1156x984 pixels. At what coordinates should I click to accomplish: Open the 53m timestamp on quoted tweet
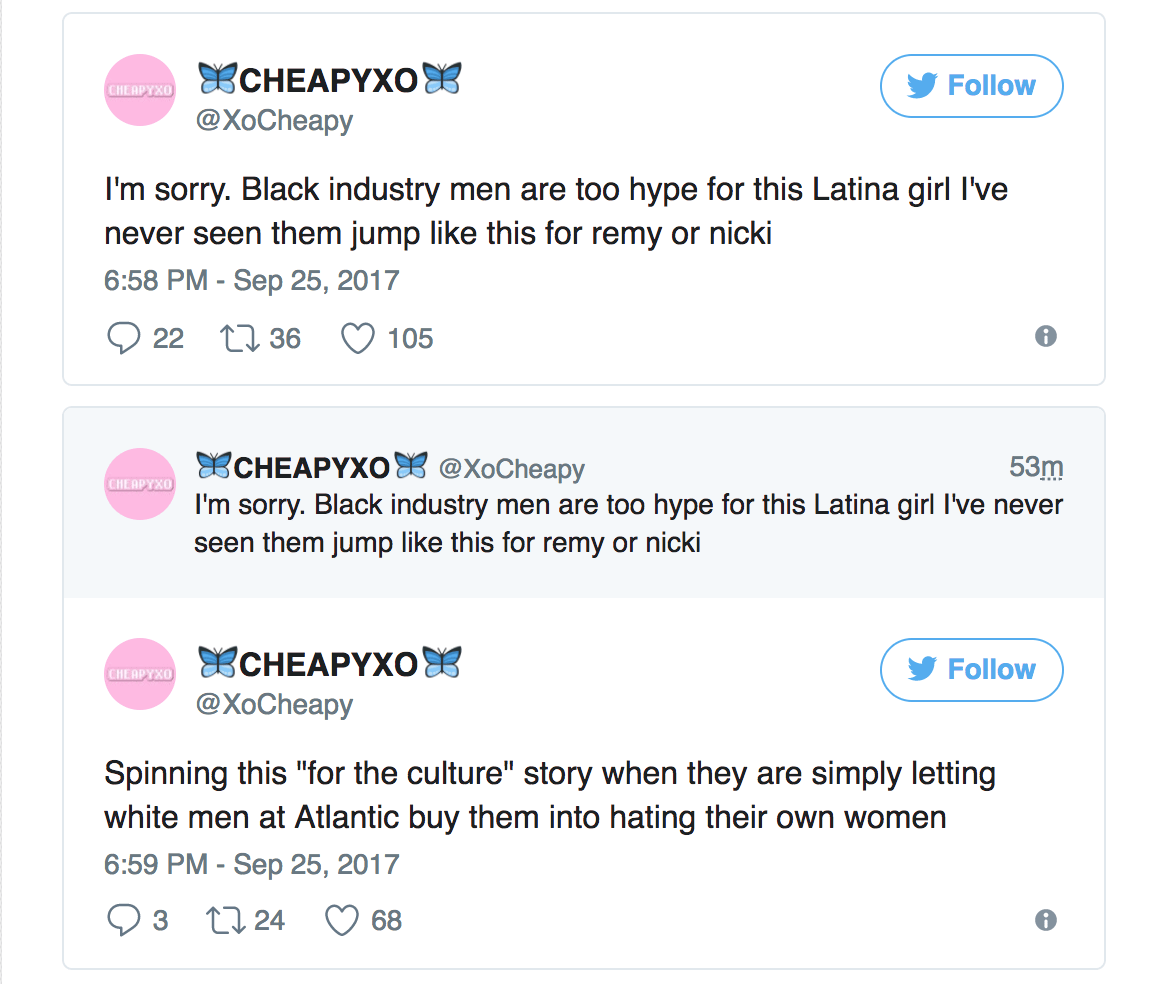(1036, 467)
